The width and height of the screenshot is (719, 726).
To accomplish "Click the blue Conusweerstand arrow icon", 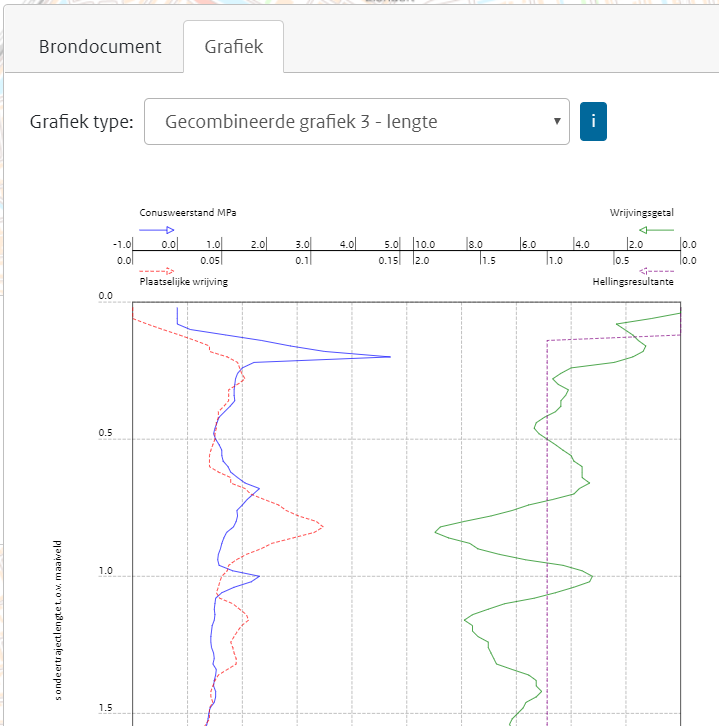I will 156,229.
